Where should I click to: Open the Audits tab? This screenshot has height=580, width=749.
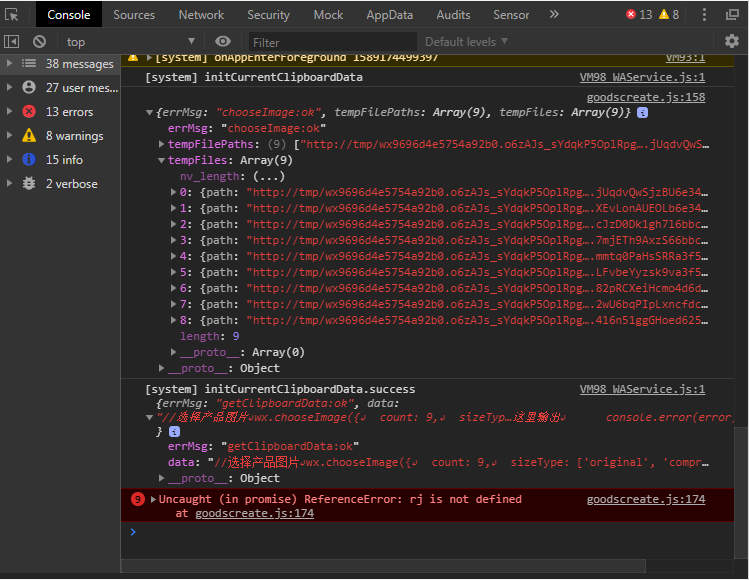(453, 15)
